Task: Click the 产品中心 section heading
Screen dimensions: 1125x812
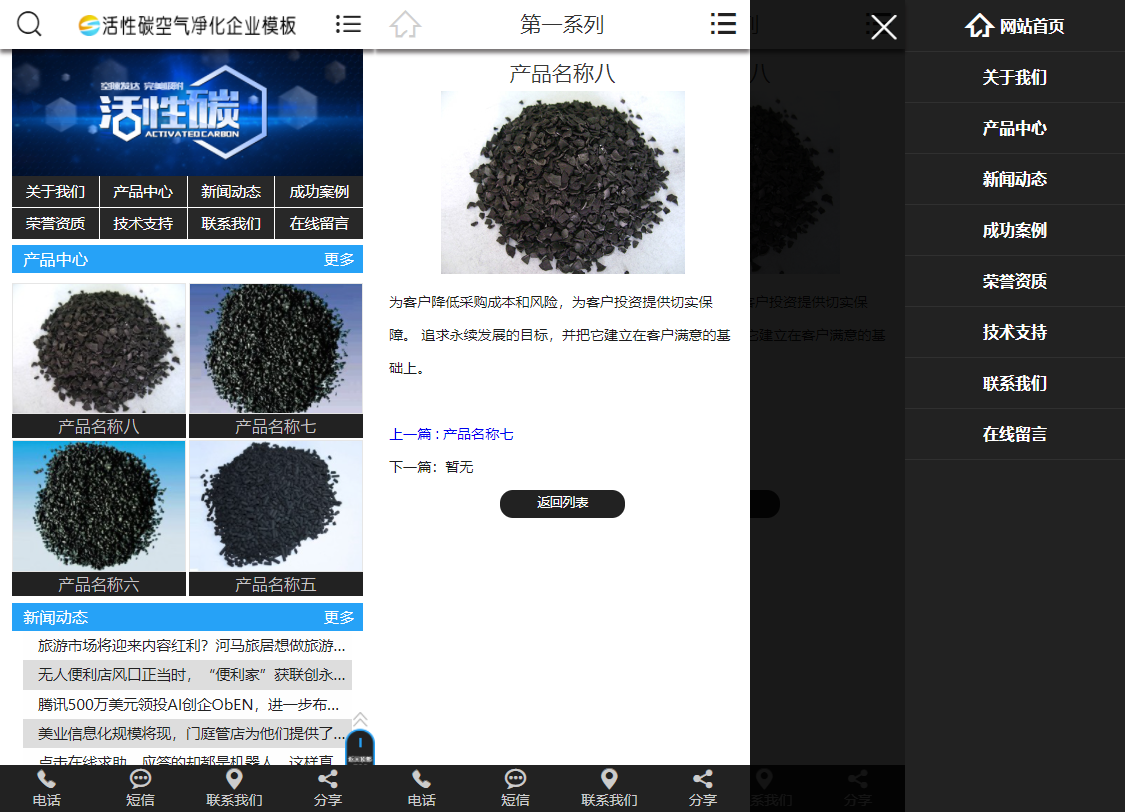Action: coord(55,260)
